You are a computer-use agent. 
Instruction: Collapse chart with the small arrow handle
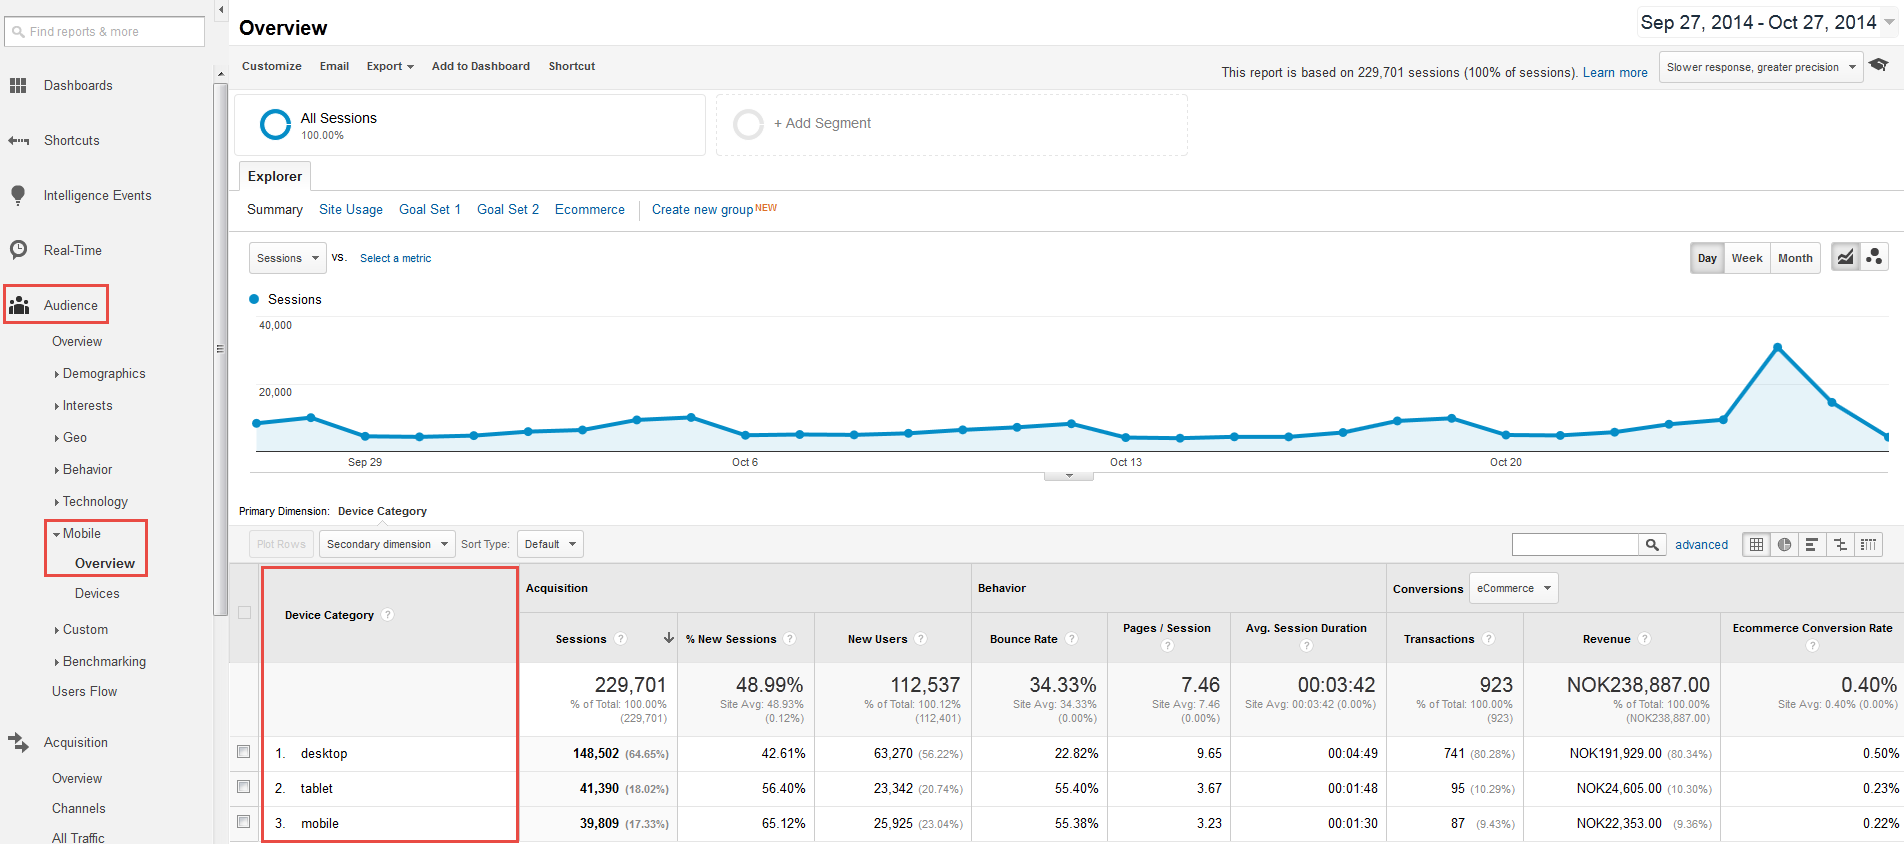point(1069,476)
